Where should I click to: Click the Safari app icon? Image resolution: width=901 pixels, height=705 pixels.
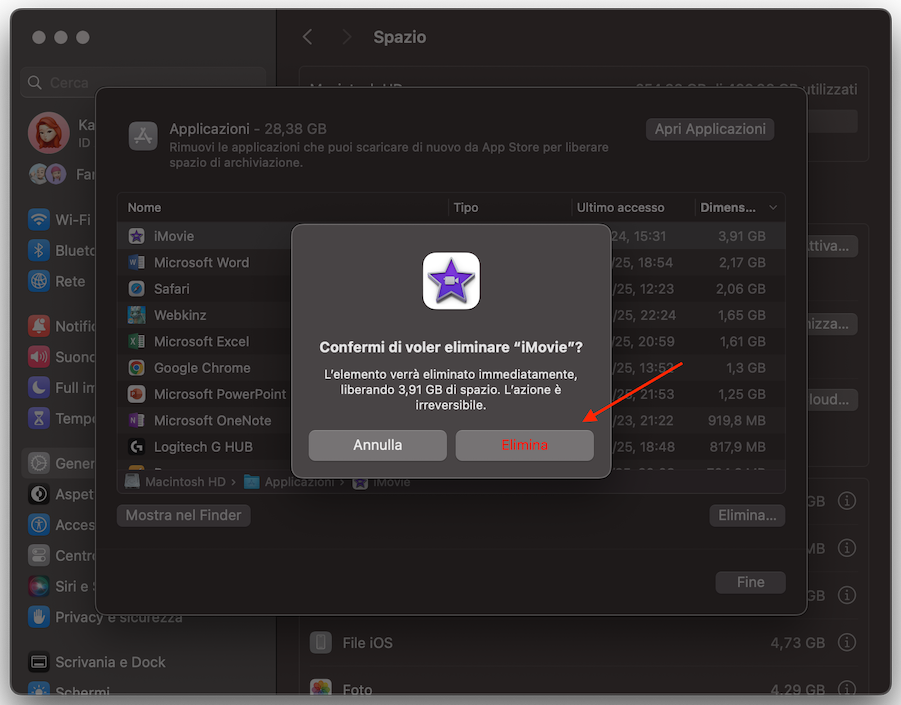[134, 288]
